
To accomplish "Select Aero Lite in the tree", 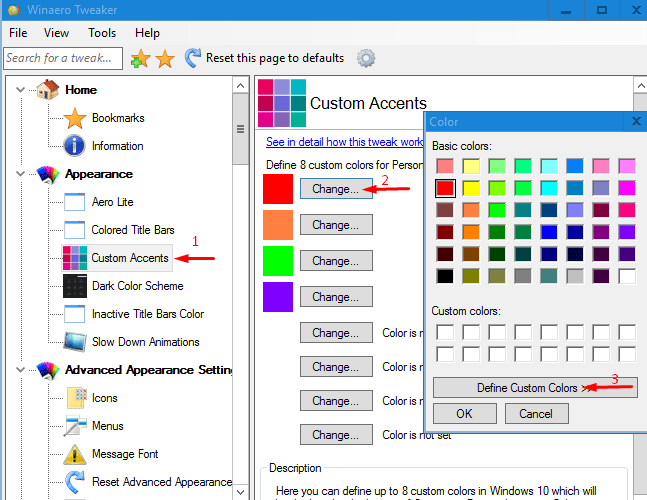I will pyautogui.click(x=113, y=202).
